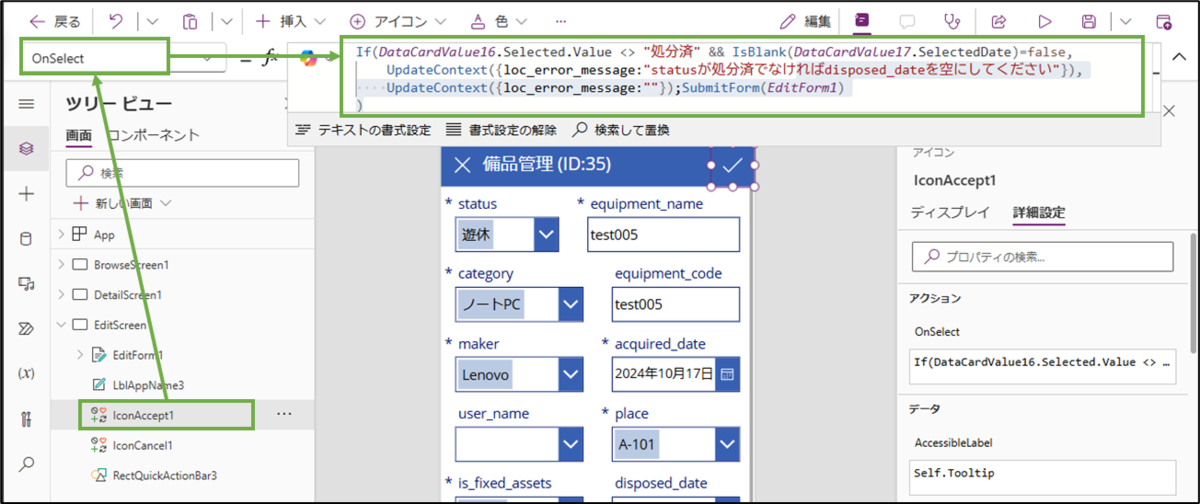Open 検索して置換 find and replace
Viewport: 1200px width, 504px height.
[x=621, y=129]
